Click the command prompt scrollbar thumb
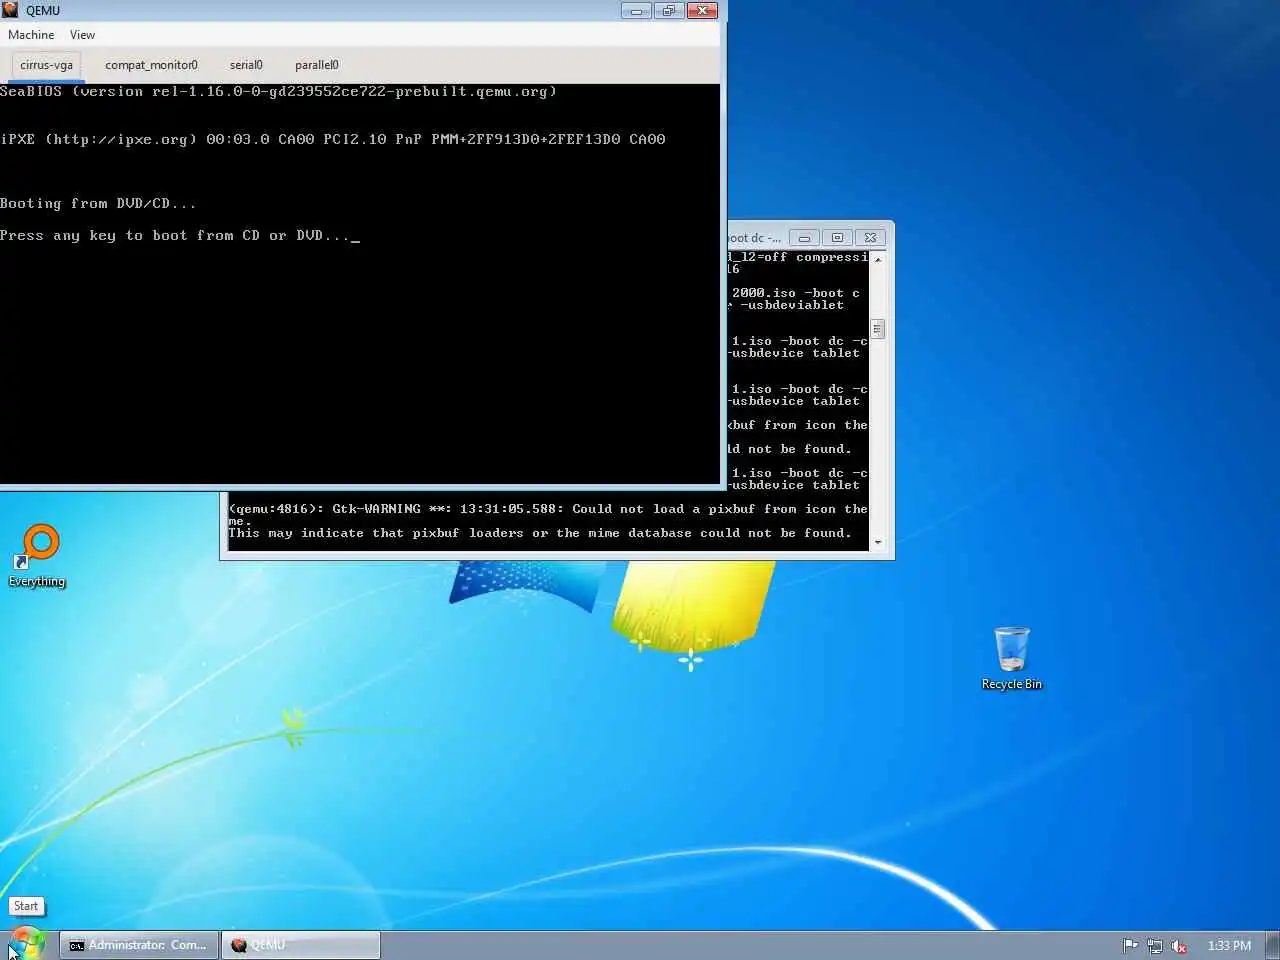1280x960 pixels. click(x=878, y=329)
